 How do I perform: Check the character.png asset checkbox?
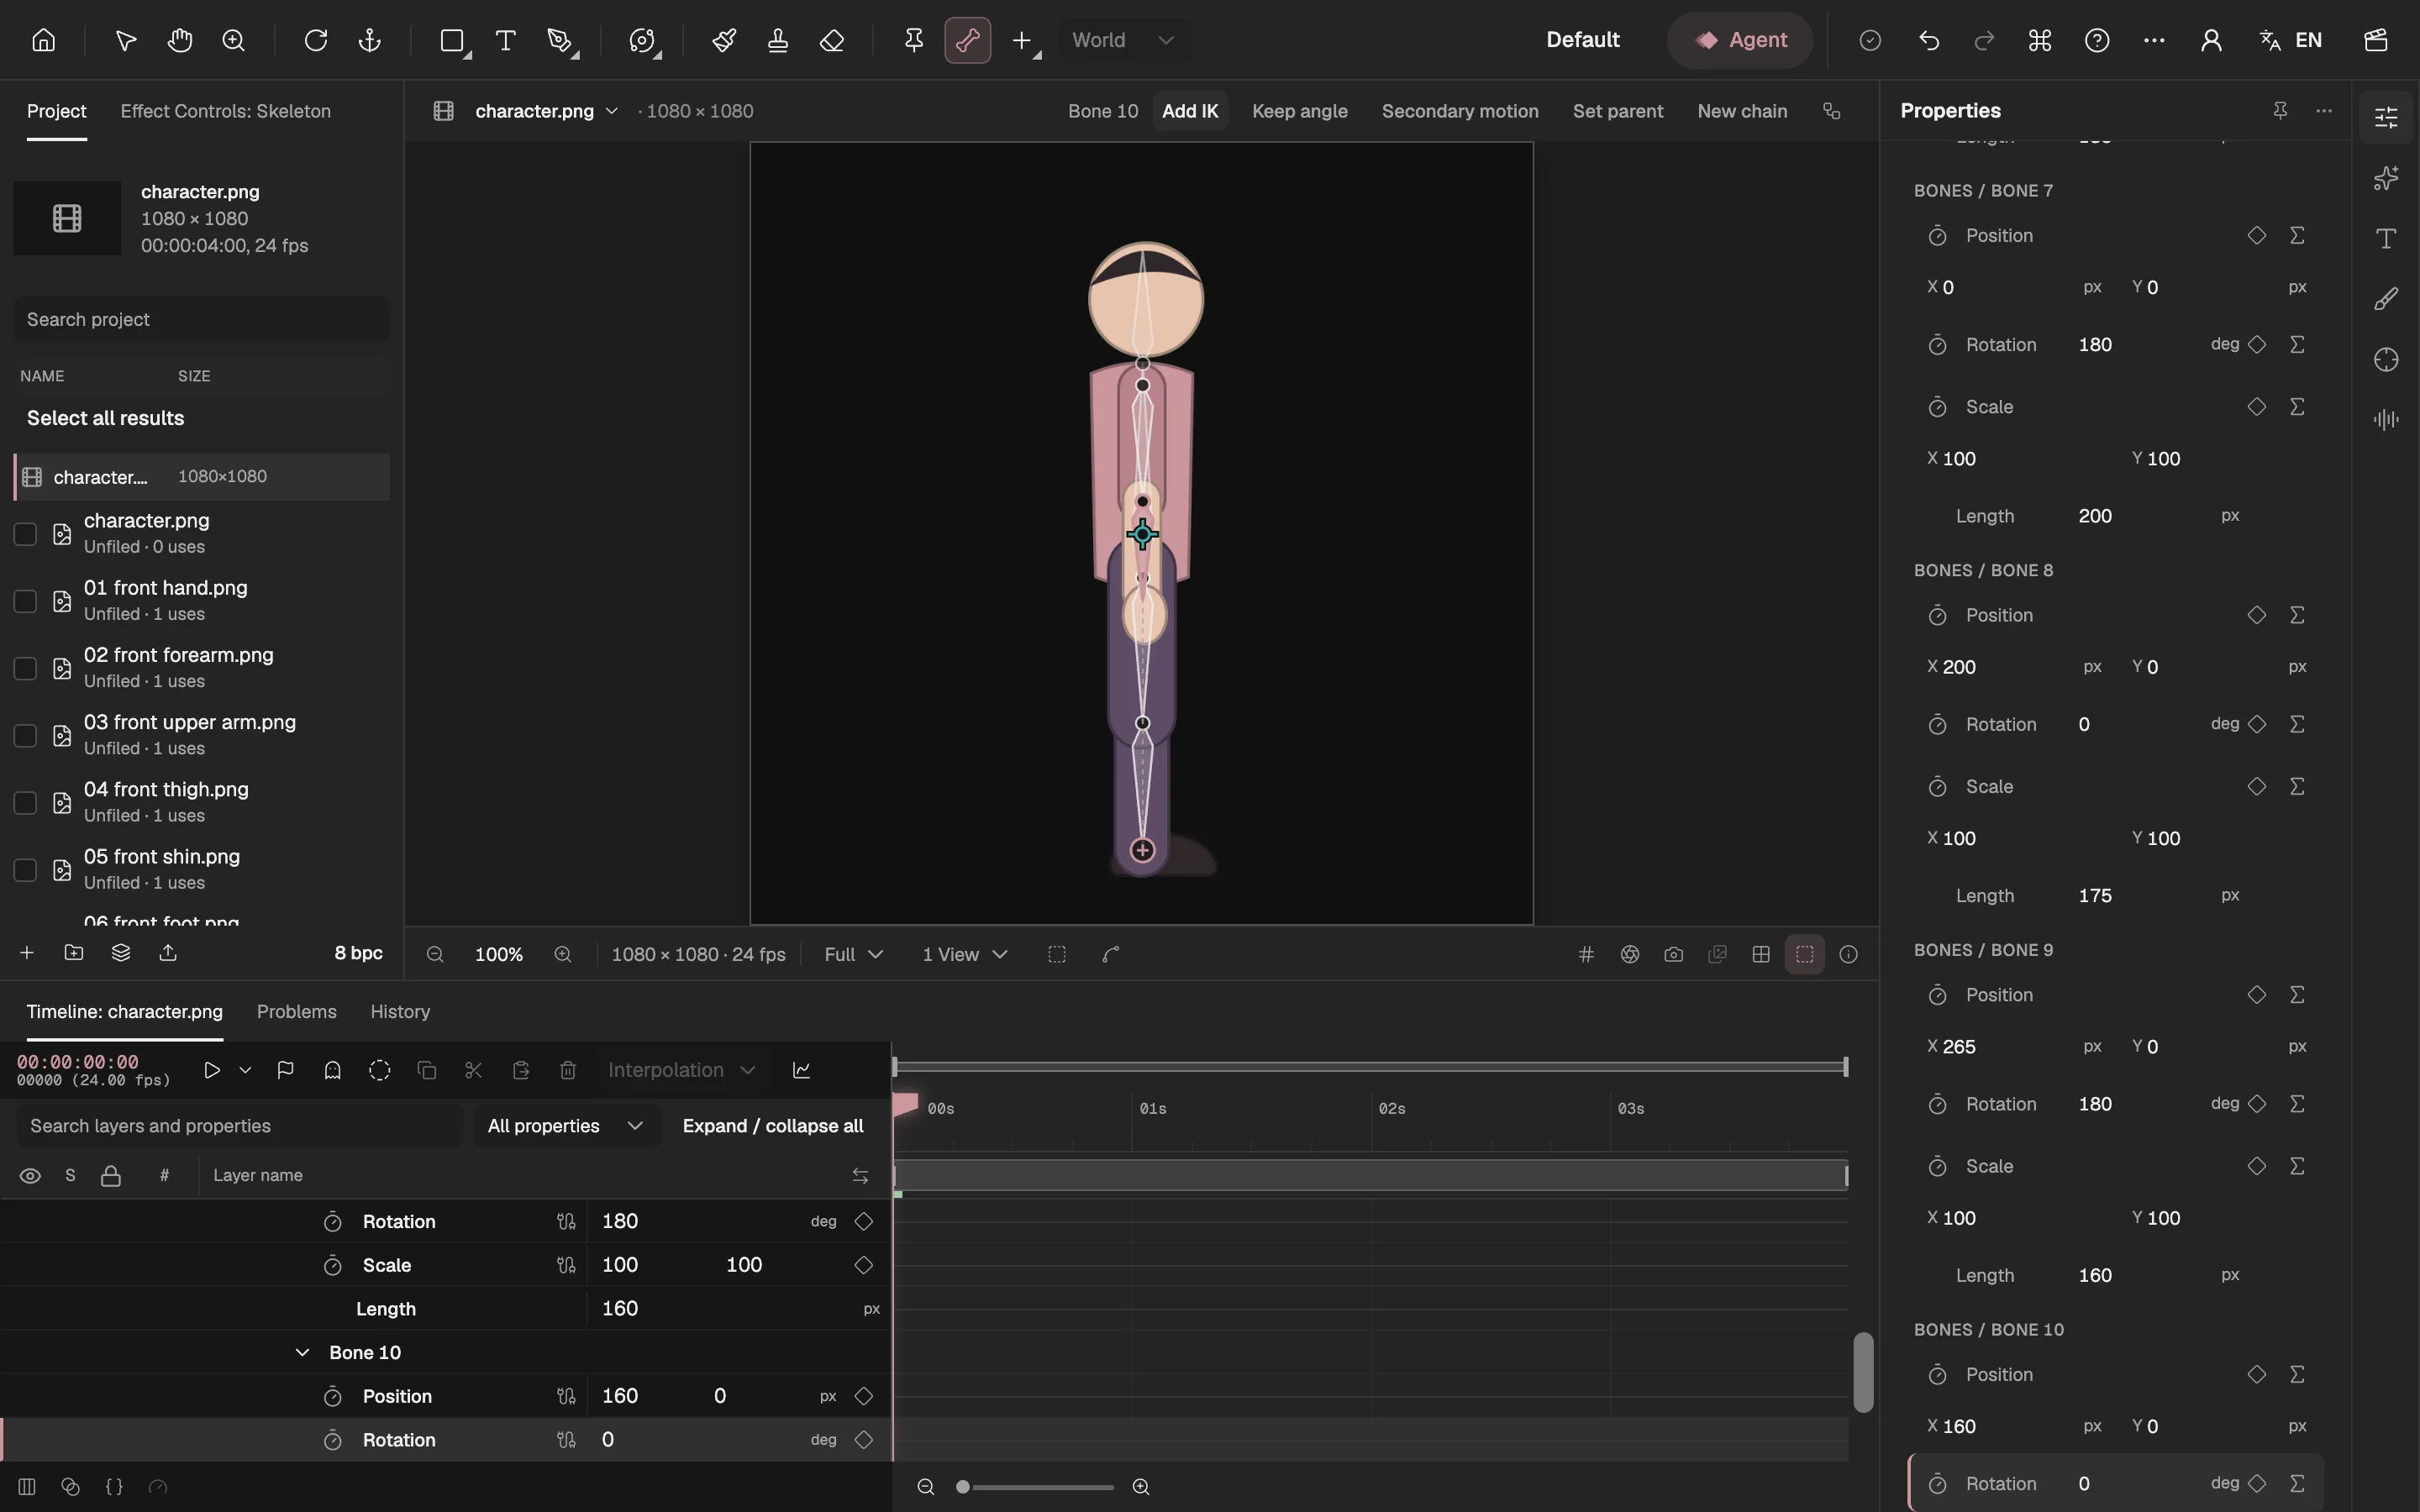point(25,534)
